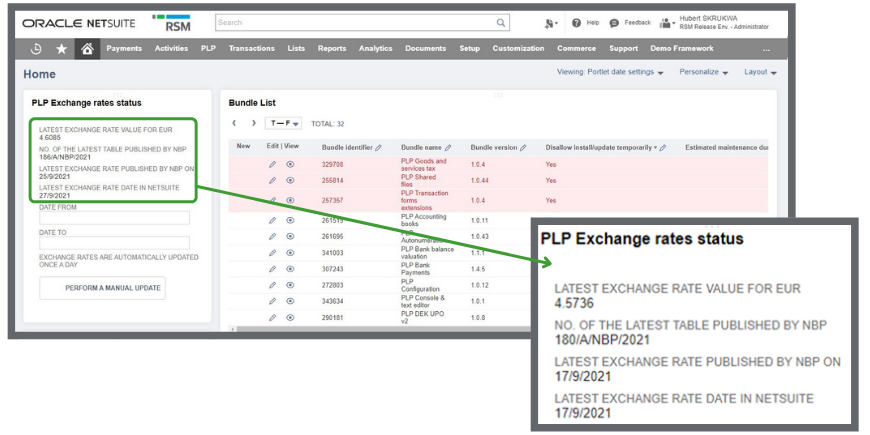
Task: Open the Demo Framework menu
Action: coord(682,49)
